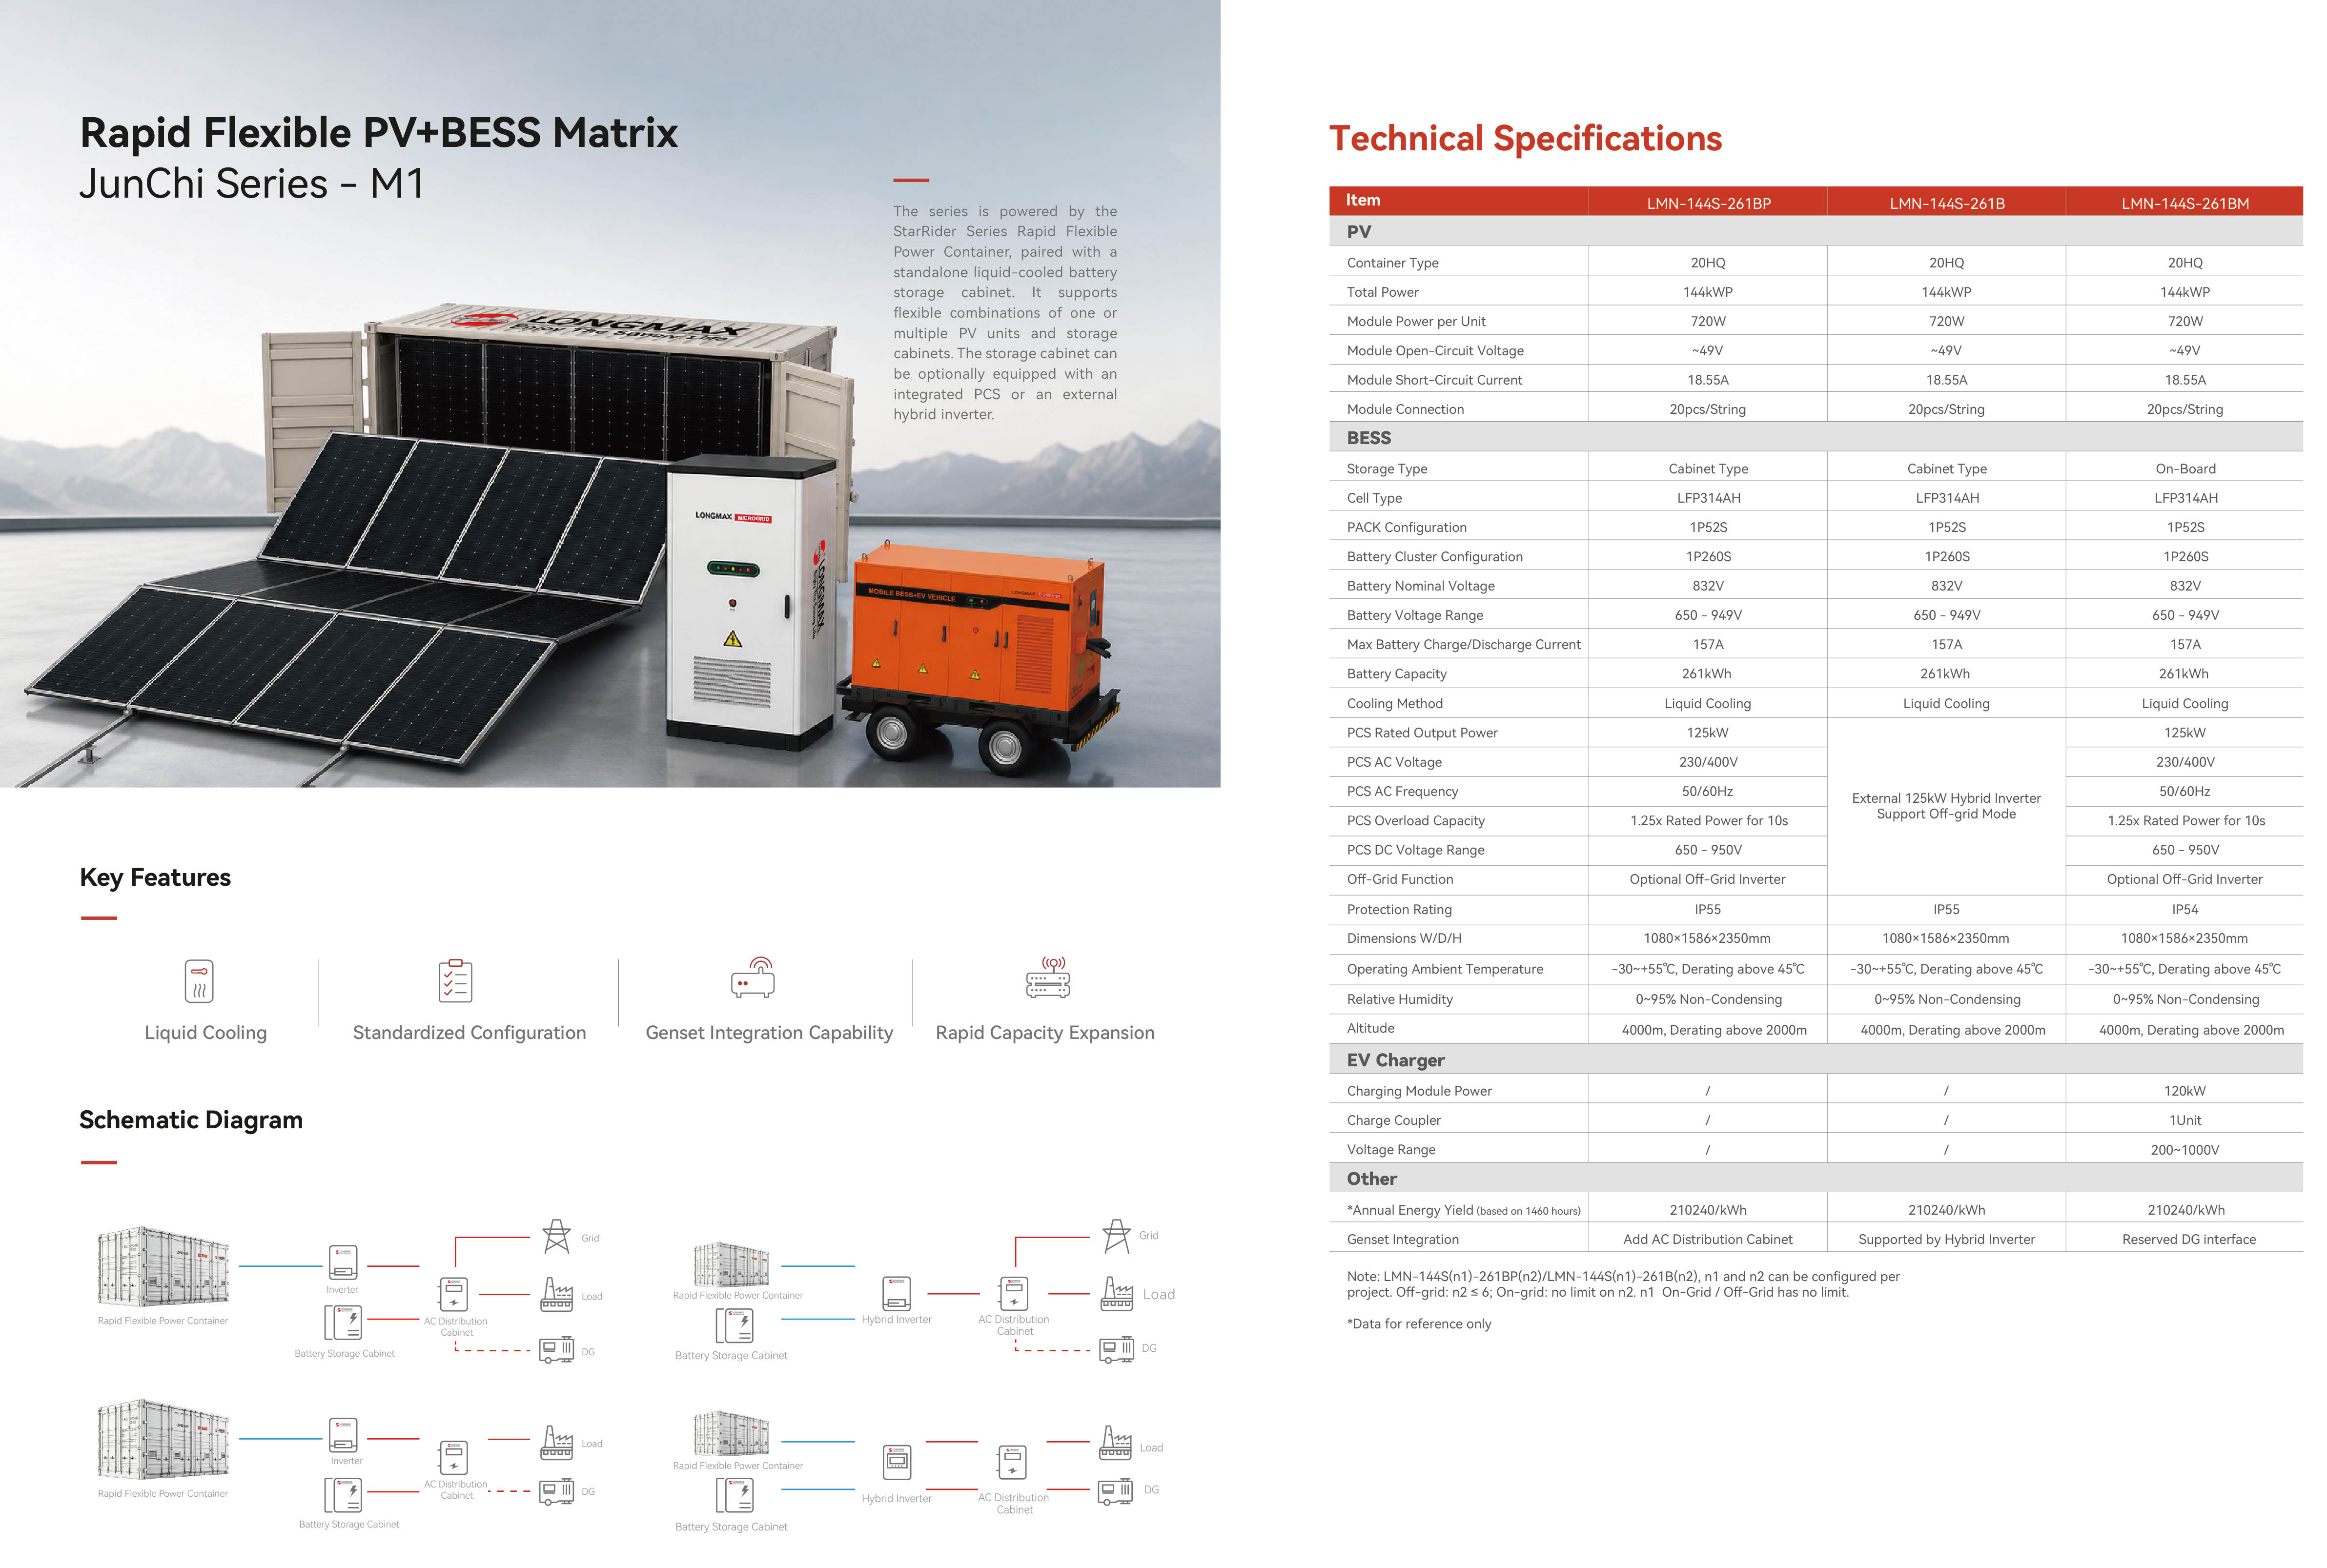This screenshot has height=1568, width=2327.
Task: Click the "BESS" section header row
Action: 1815,437
